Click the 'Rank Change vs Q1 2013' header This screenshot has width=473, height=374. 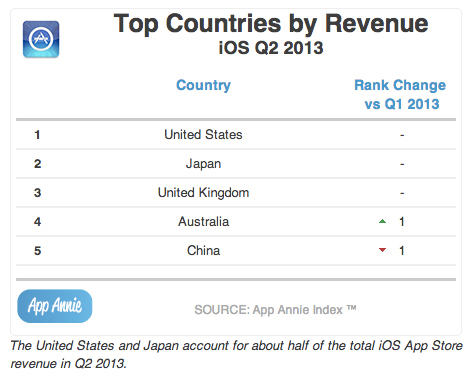[400, 94]
